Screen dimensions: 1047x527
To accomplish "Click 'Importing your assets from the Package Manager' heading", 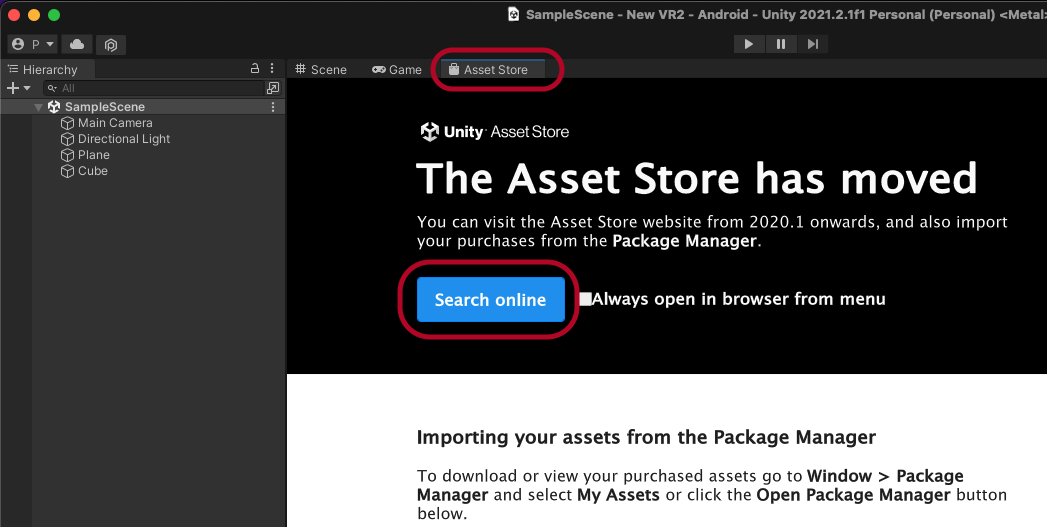I will pos(646,437).
